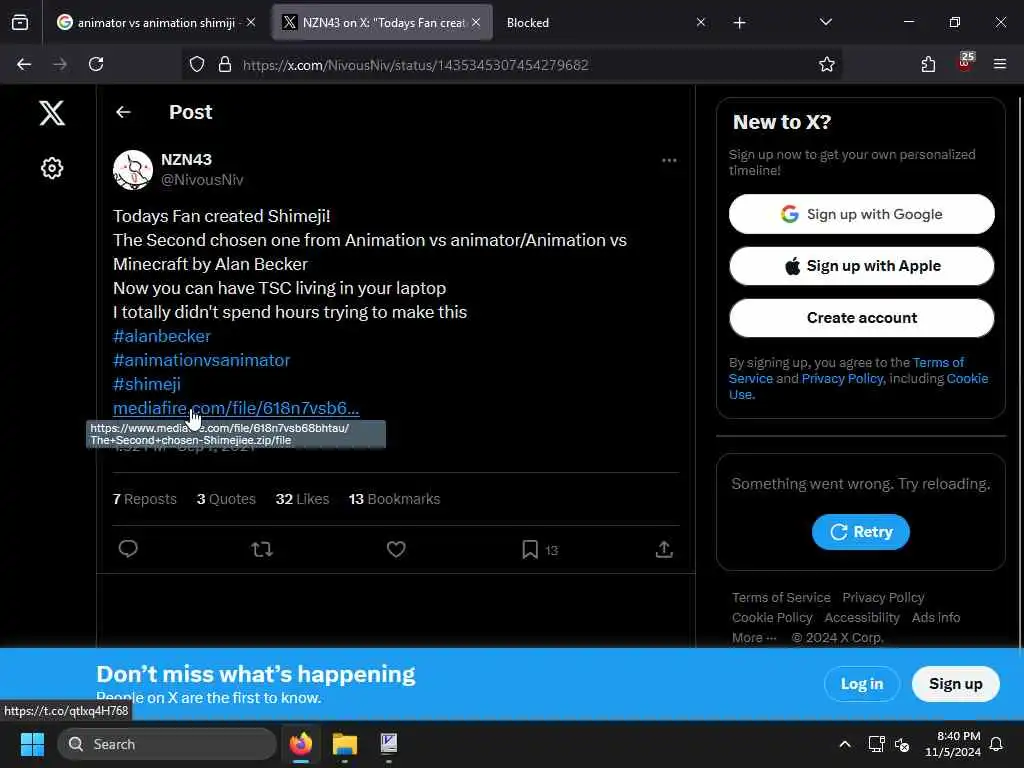The width and height of the screenshot is (1024, 768).
Task: View the 7 Reposts list
Action: (145, 499)
